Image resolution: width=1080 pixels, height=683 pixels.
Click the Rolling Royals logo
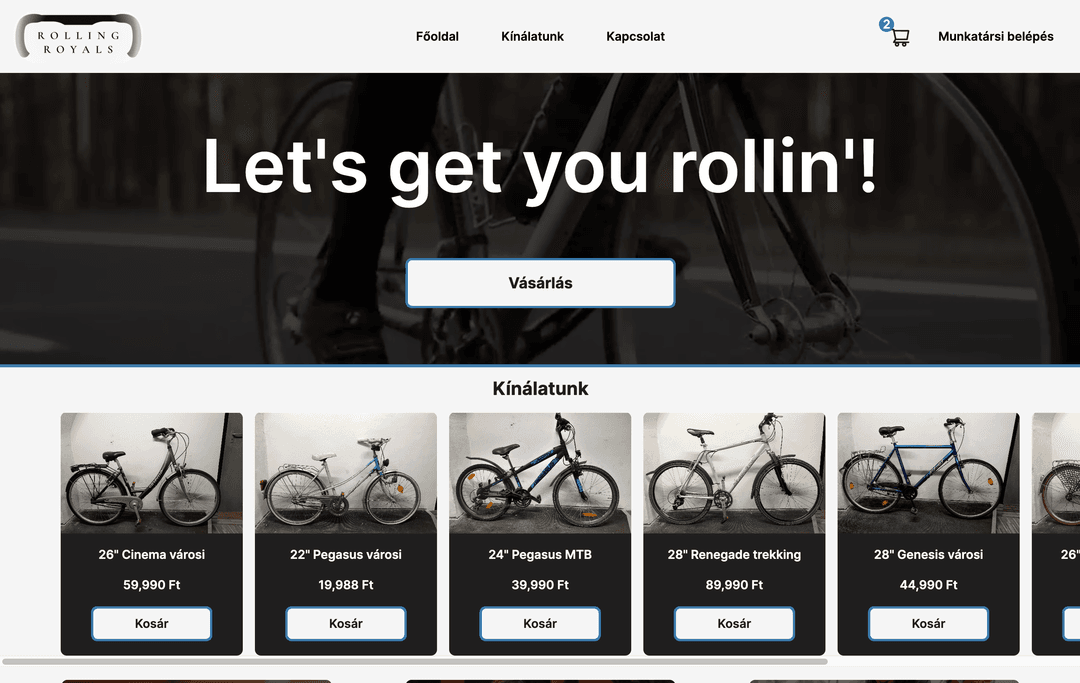(79, 36)
